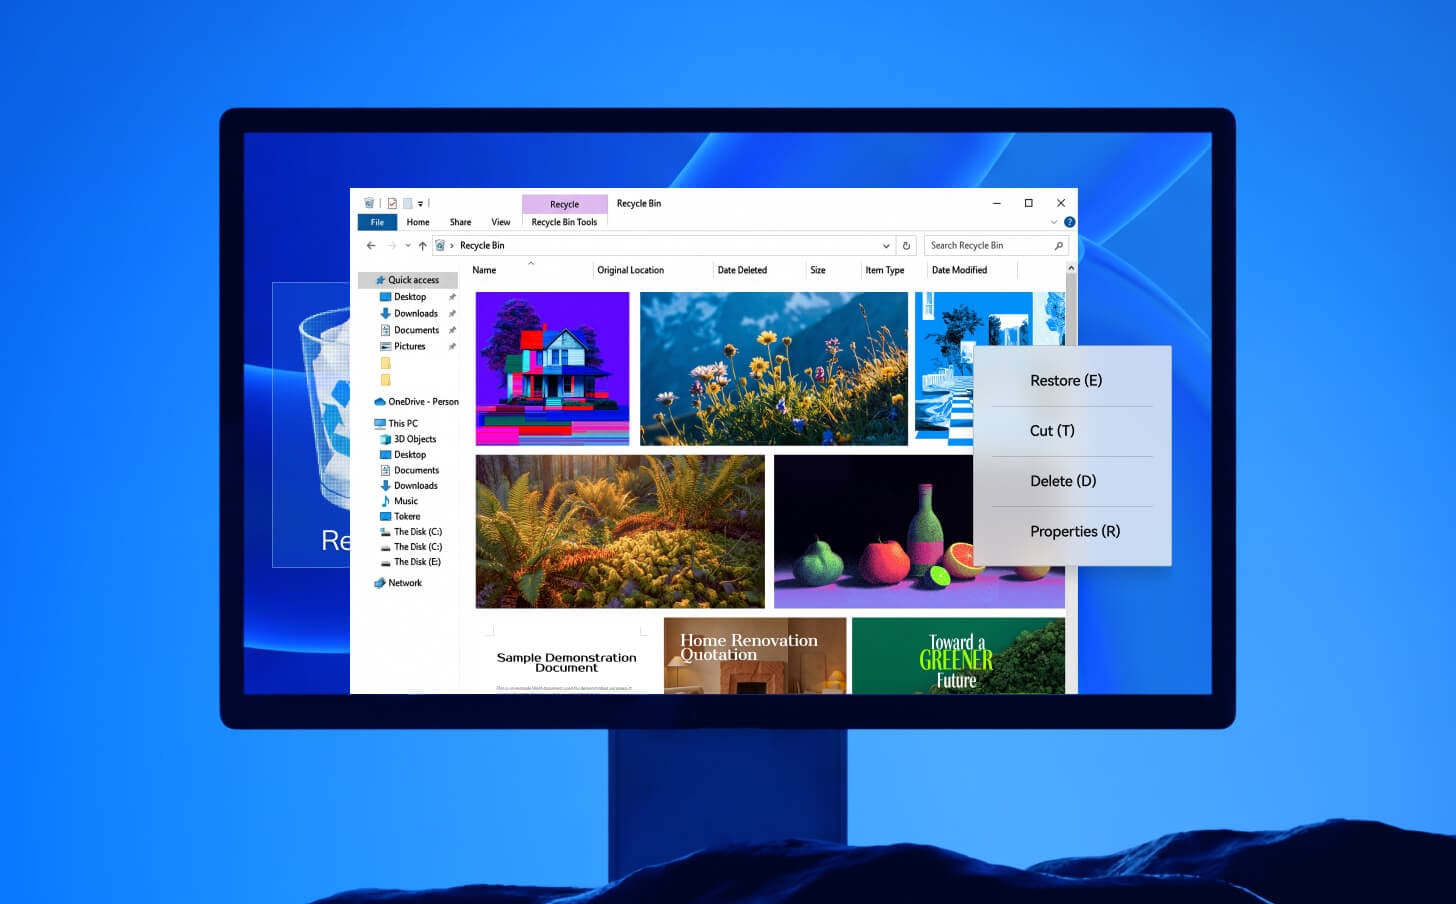Sort by Original Location column header

(630, 270)
